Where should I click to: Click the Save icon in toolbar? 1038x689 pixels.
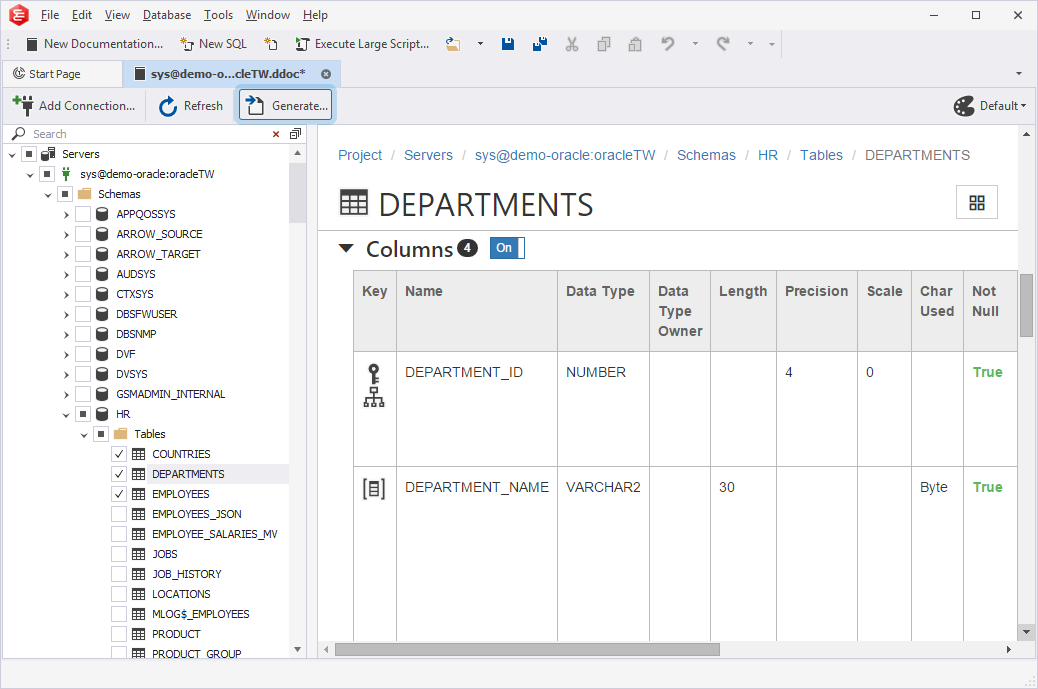coord(508,44)
